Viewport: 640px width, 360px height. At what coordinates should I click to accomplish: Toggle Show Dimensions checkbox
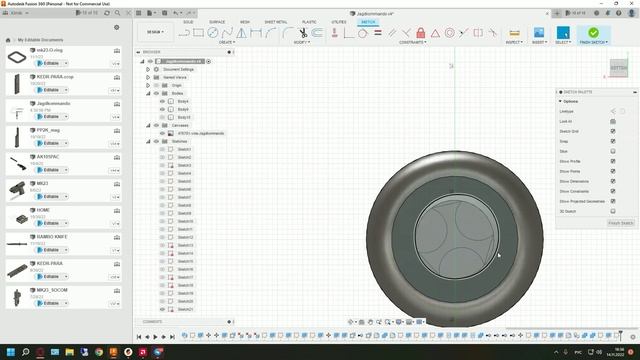(x=613, y=181)
